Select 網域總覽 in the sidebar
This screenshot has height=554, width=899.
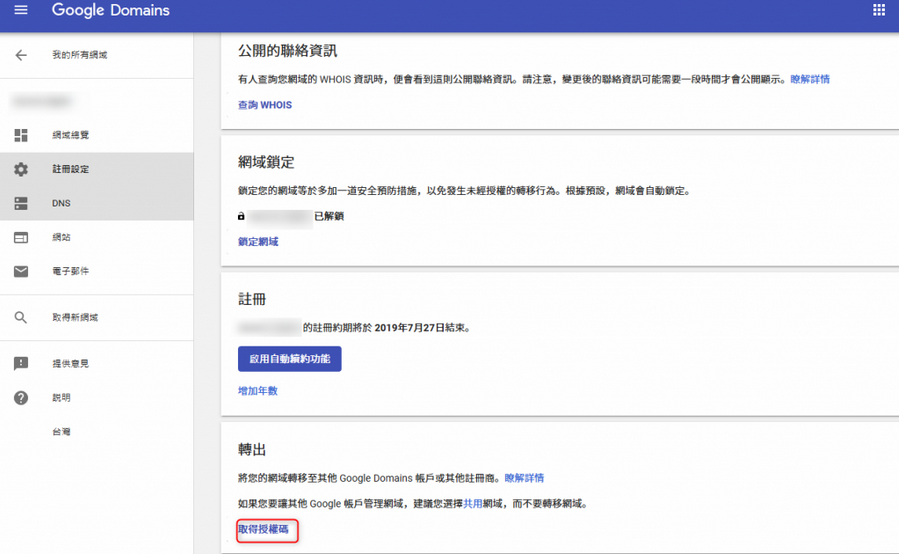pos(71,135)
